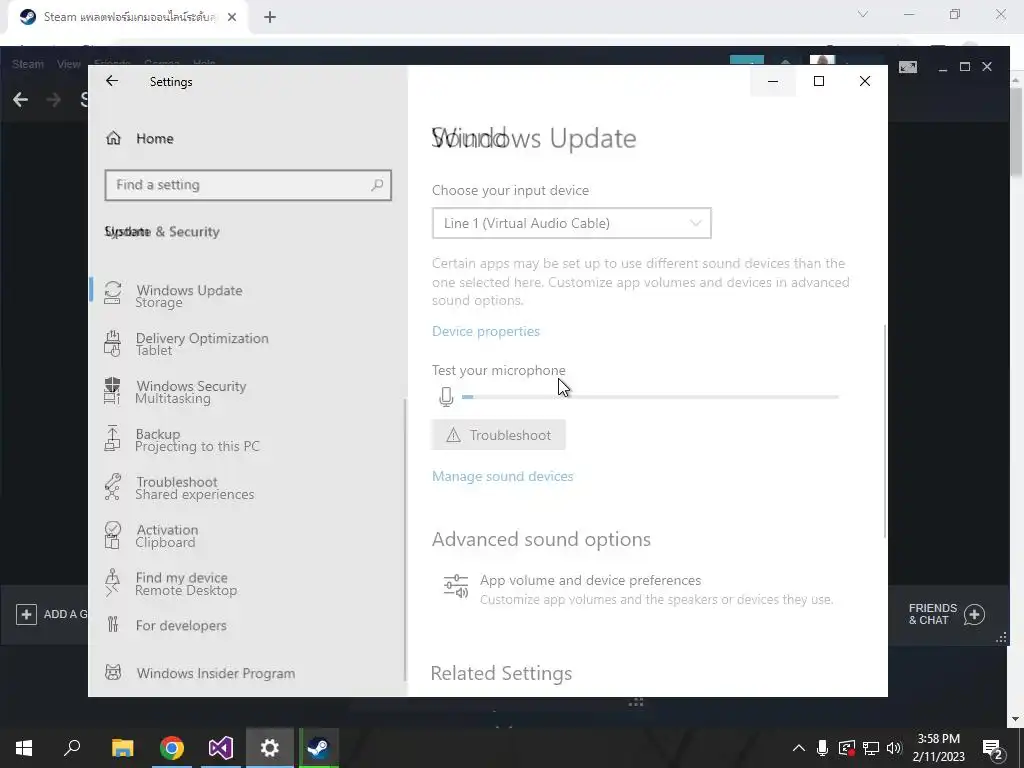This screenshot has width=1024, height=768.
Task: Open Manage sound devices link
Action: pyautogui.click(x=502, y=476)
